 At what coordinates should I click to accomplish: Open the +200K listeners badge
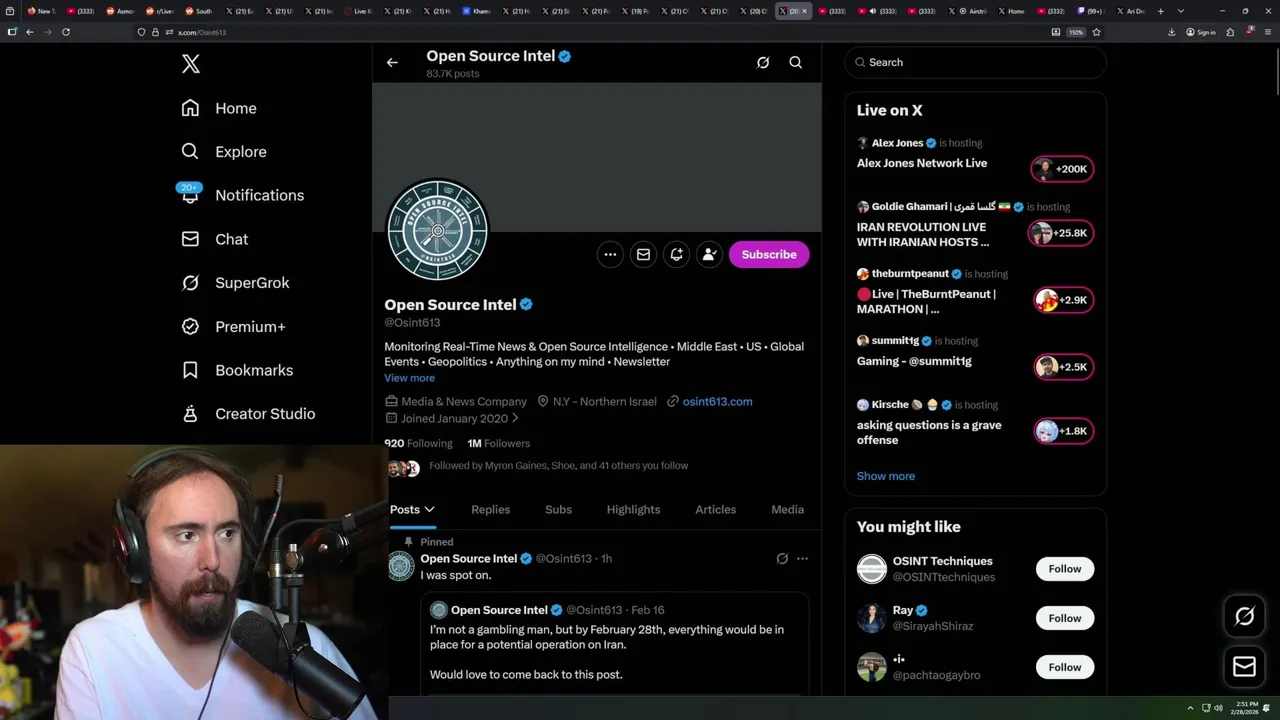pos(1062,169)
